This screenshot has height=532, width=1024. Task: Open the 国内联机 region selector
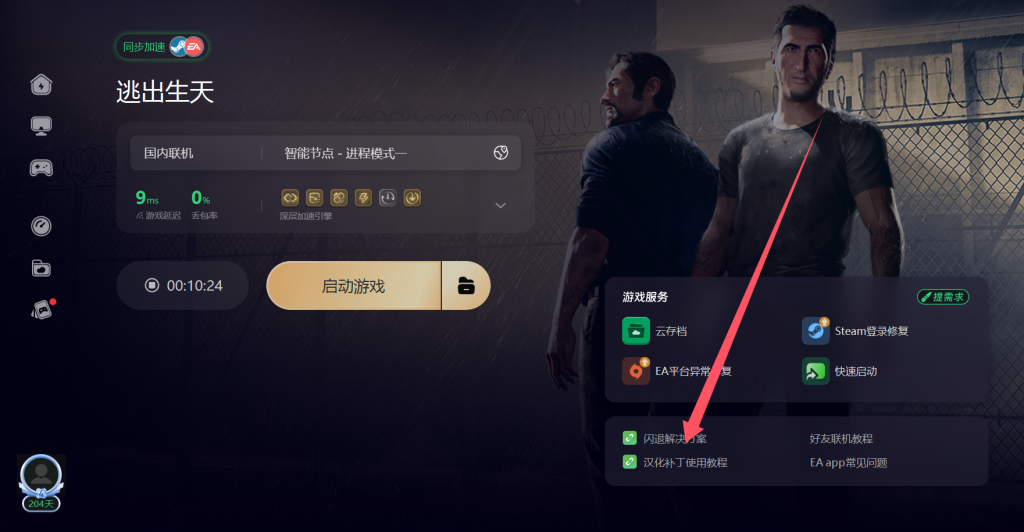pos(168,153)
